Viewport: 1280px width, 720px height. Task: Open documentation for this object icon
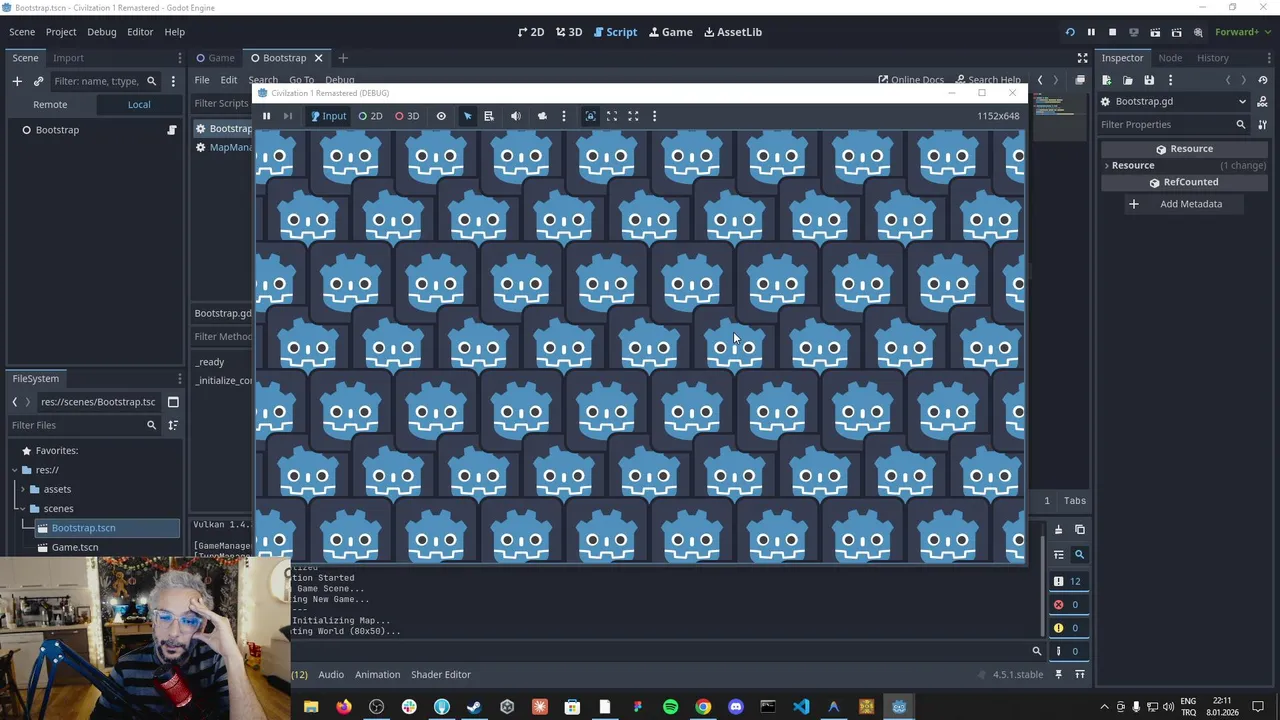coord(1262,101)
